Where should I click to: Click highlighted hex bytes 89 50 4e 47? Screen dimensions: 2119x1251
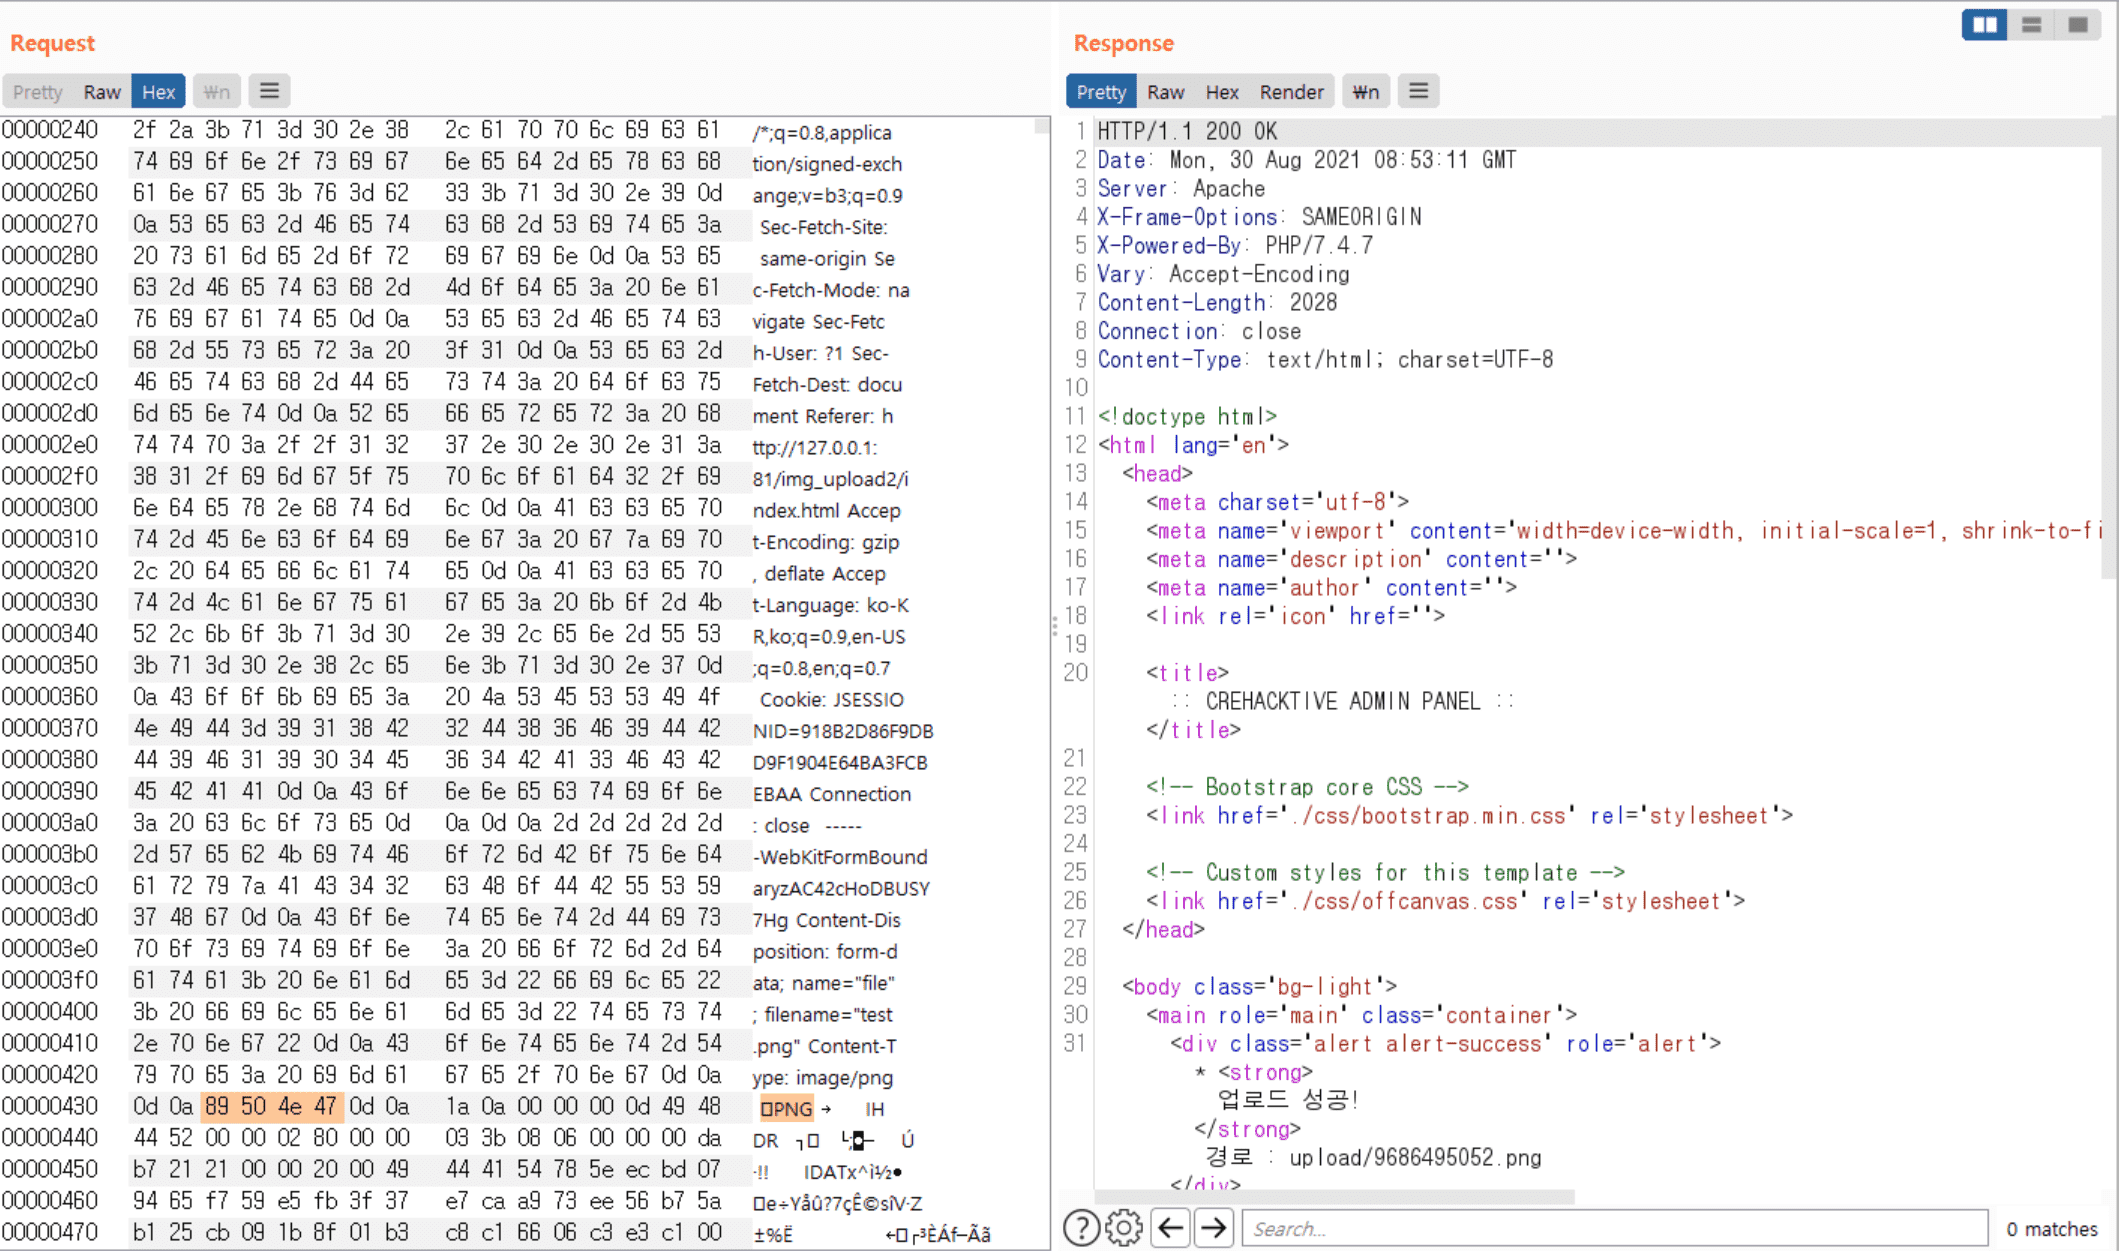pos(273,1107)
